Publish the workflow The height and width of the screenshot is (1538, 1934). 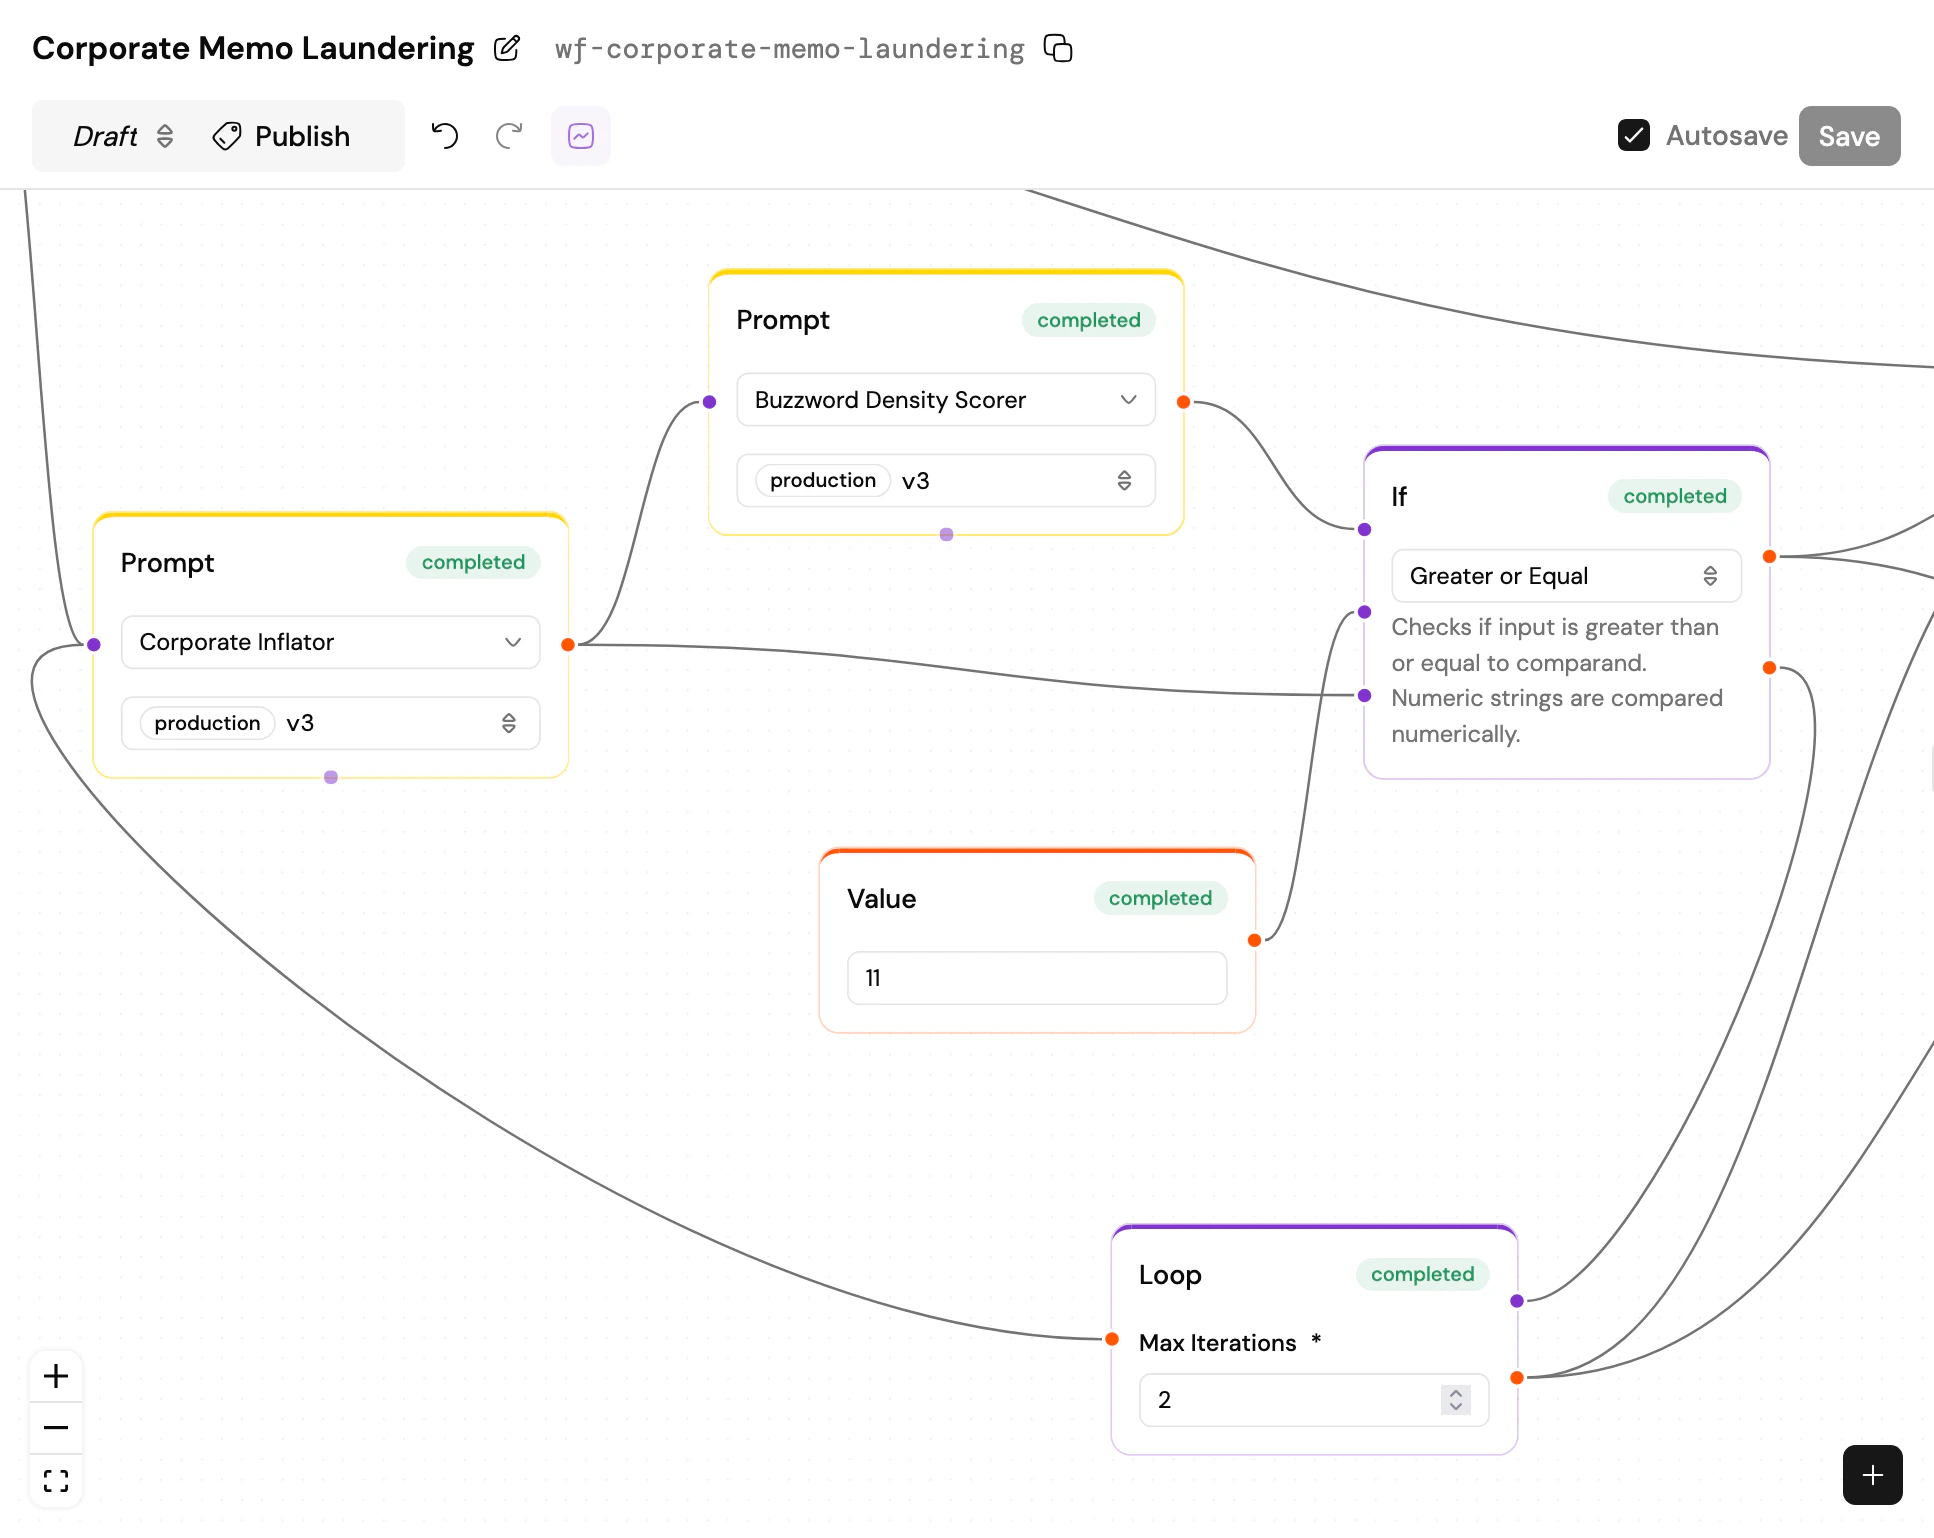tap(282, 136)
